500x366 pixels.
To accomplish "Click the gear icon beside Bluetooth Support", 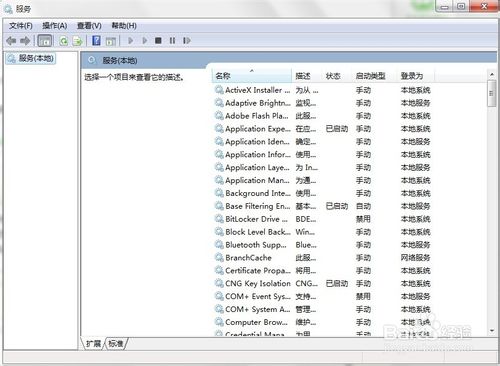I will click(219, 244).
